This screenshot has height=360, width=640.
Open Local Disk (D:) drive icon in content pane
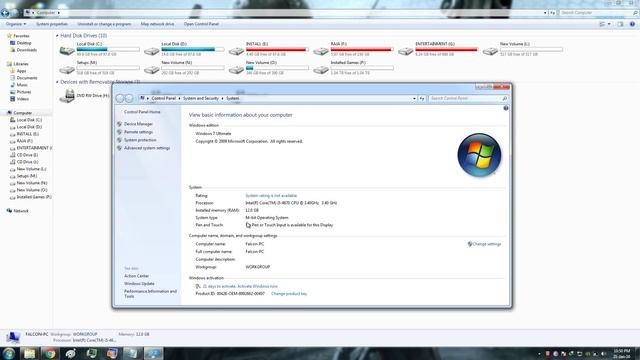point(151,51)
